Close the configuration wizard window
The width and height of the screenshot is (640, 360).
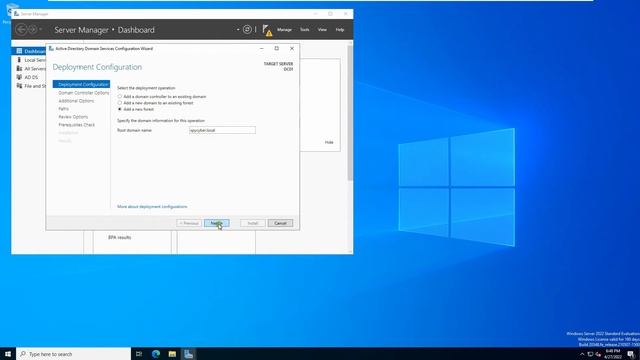[x=292, y=48]
